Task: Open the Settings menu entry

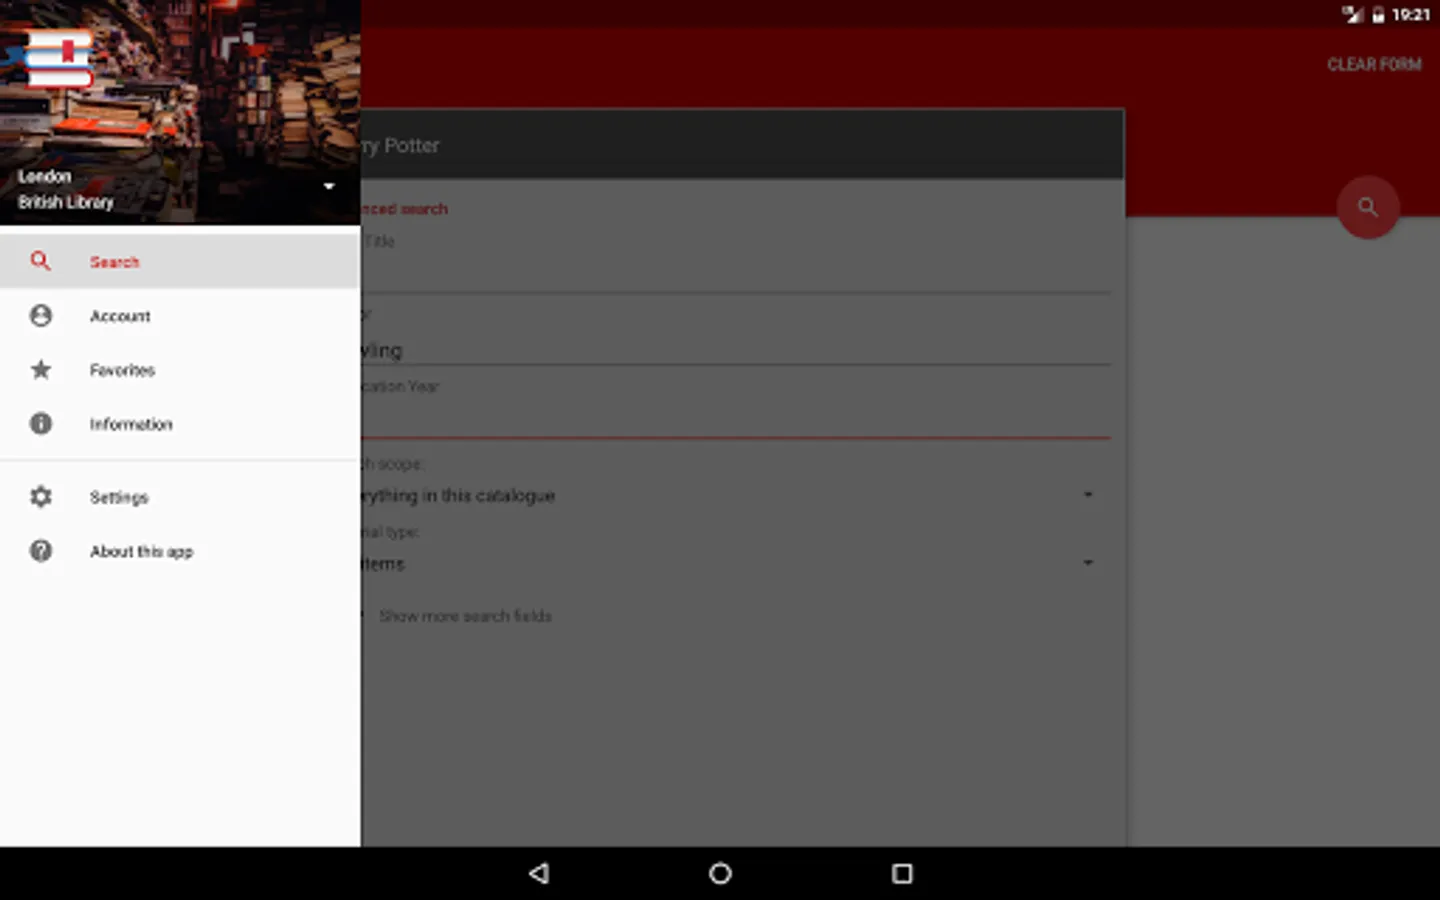Action: click(x=180, y=497)
